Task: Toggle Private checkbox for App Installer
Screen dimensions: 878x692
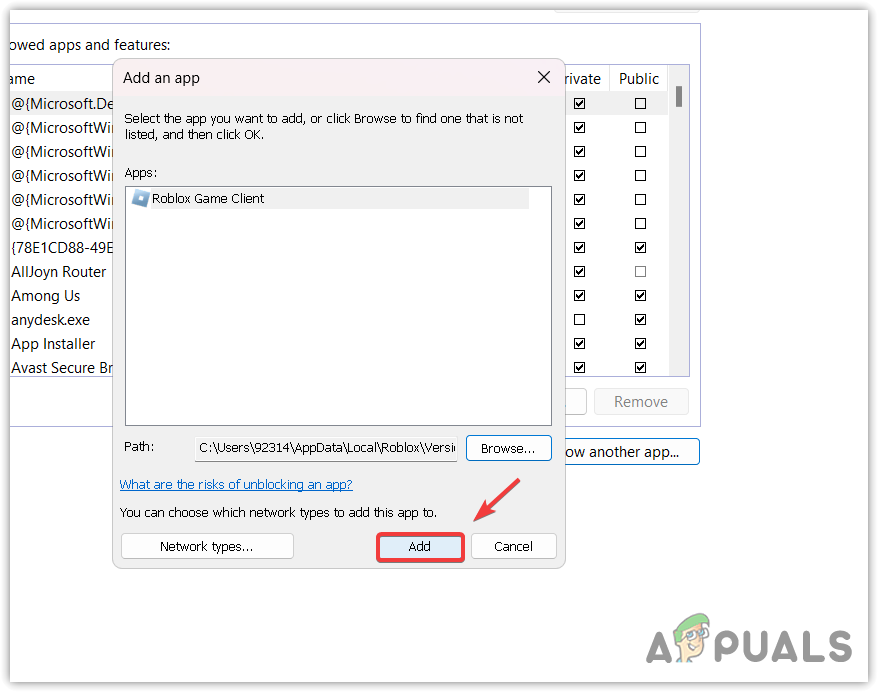Action: (x=579, y=344)
